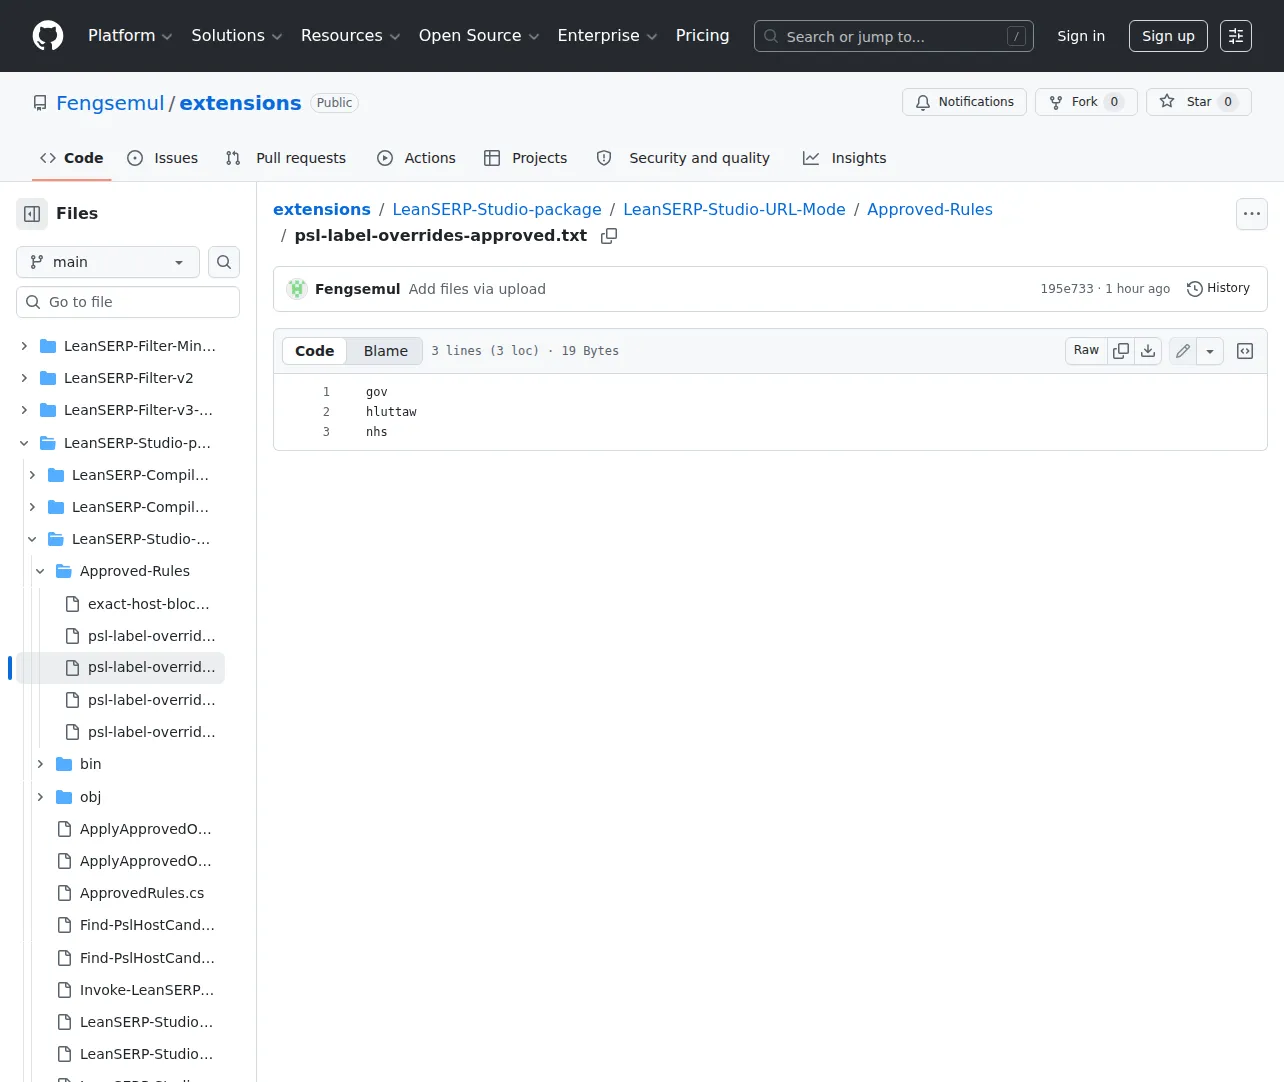Go to the Pricing page

tap(703, 36)
